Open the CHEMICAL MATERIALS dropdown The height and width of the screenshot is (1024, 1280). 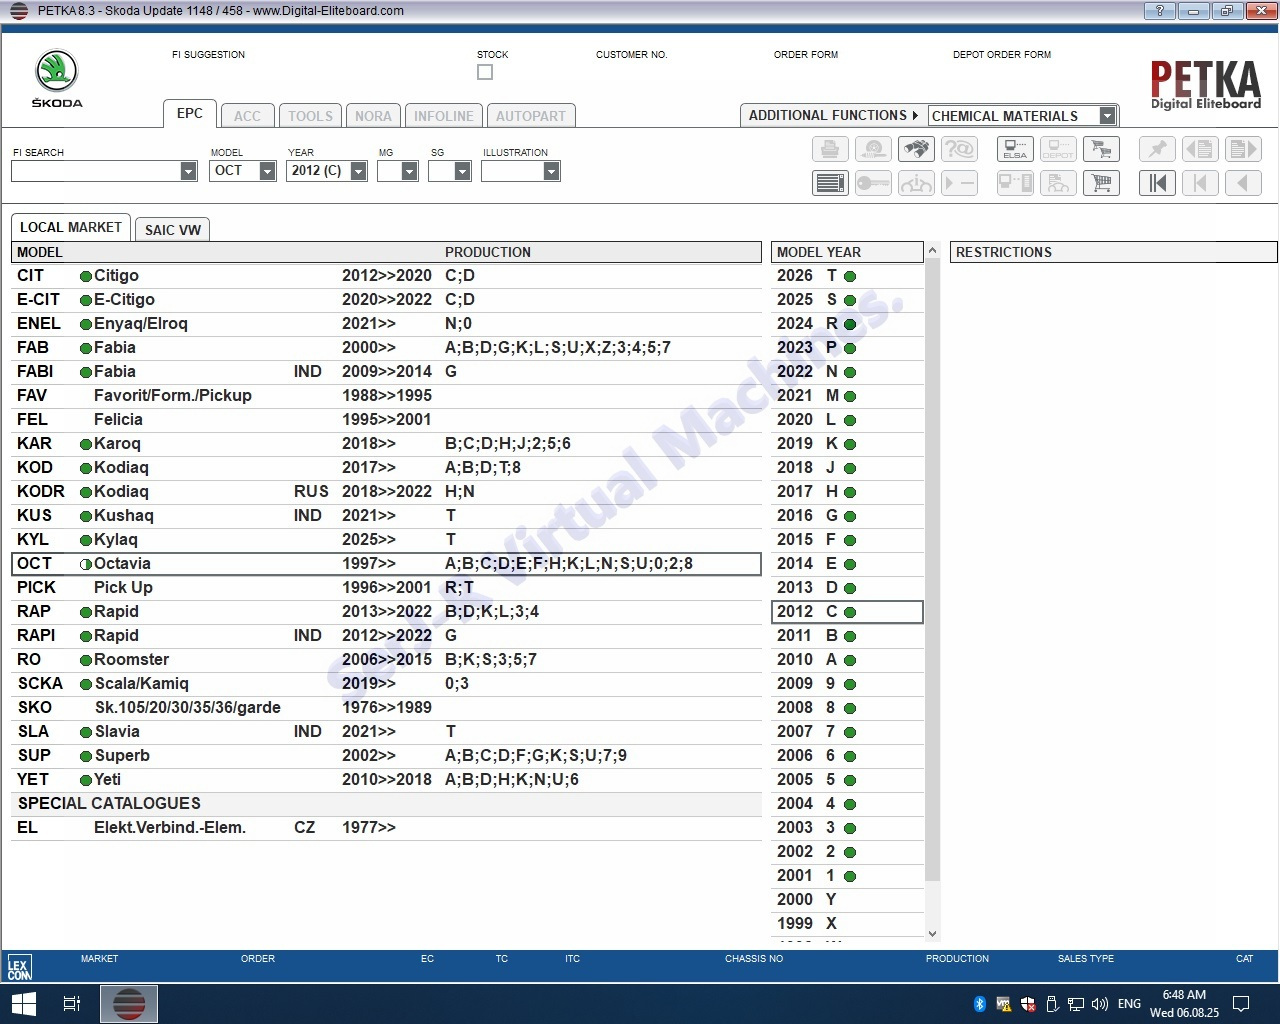point(1107,116)
